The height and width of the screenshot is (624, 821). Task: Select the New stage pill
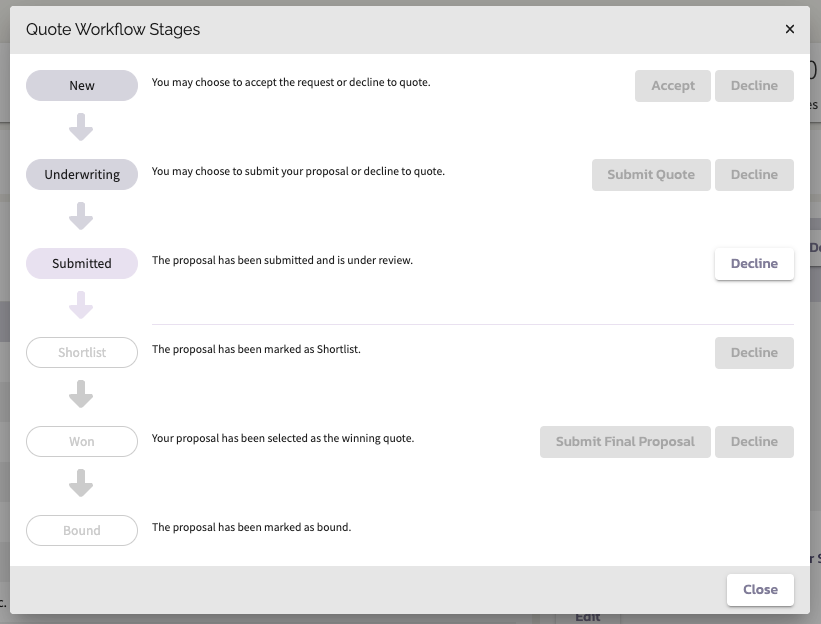pyautogui.click(x=81, y=85)
